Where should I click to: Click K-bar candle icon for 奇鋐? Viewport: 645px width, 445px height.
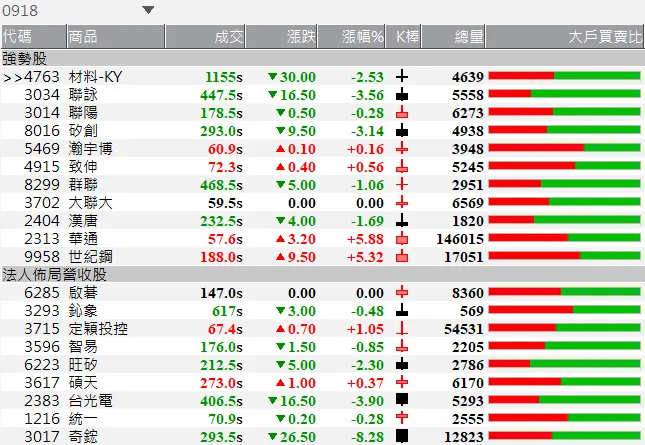pos(402,436)
